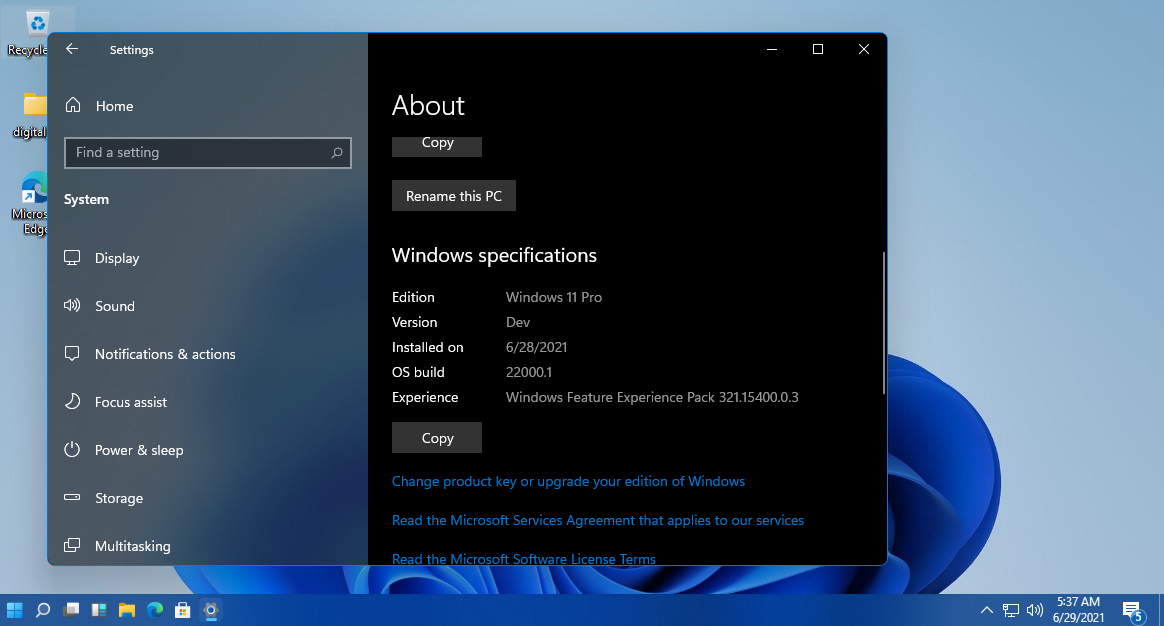Click the Settings gear icon on the taskbar
Image resolution: width=1164 pixels, height=626 pixels.
pos(211,610)
